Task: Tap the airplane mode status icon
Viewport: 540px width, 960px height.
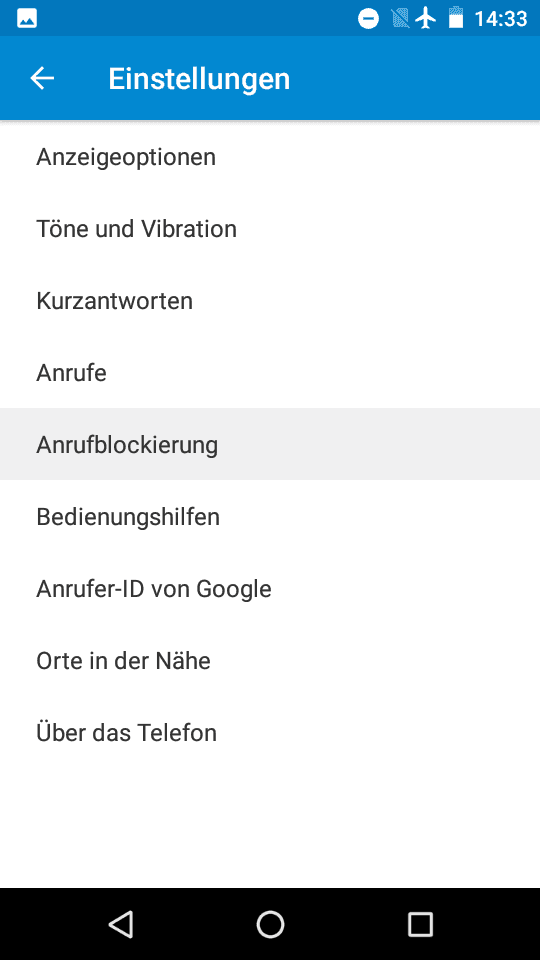Action: [426, 19]
